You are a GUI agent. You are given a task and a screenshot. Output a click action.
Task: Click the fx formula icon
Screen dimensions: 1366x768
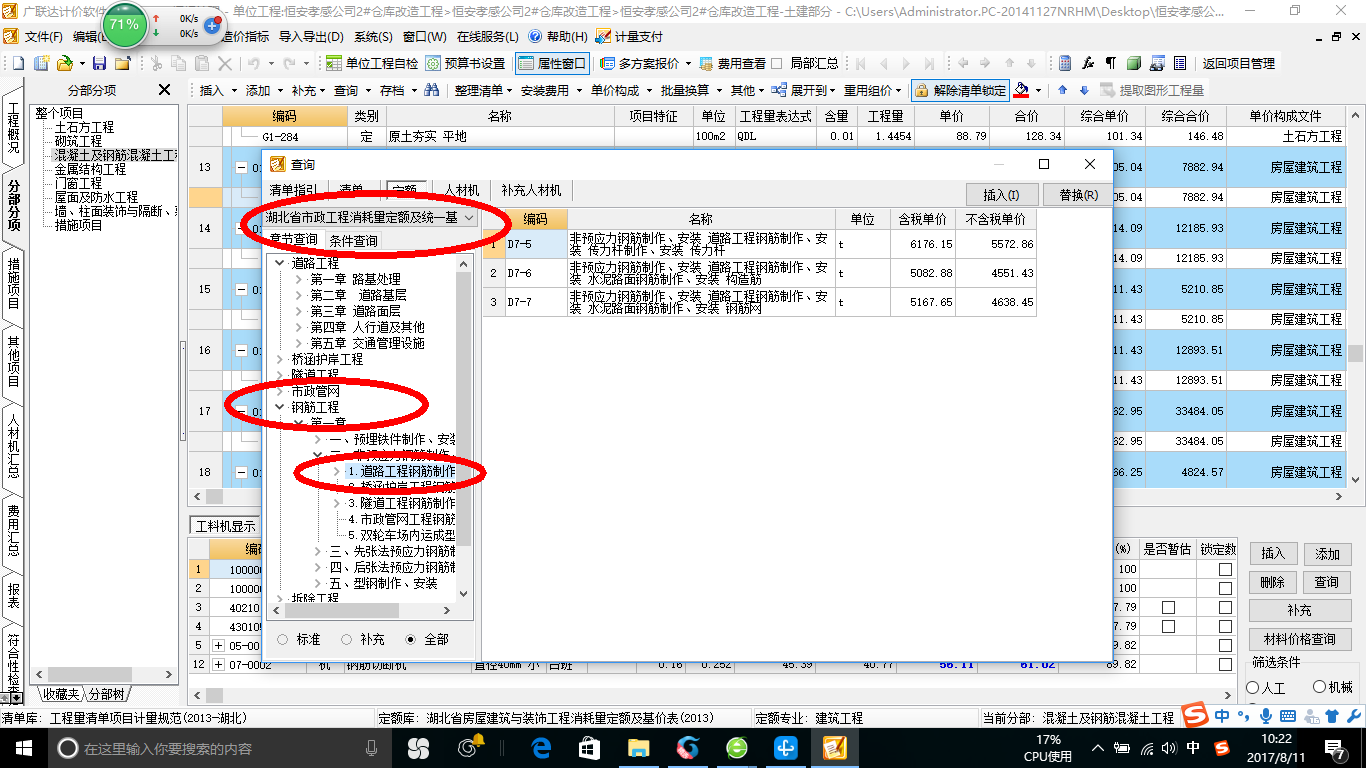(1088, 63)
